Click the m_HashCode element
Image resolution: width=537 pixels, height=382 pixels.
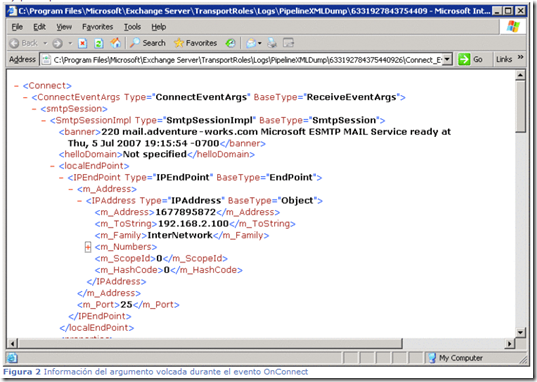[x=168, y=270]
